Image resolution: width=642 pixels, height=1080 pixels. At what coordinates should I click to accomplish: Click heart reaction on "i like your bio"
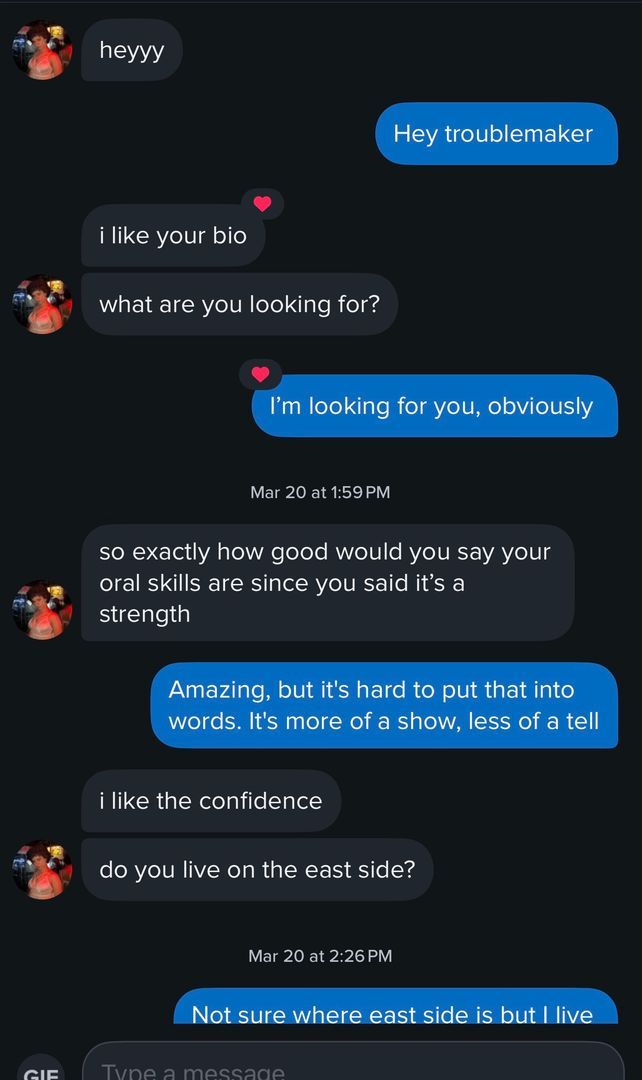[x=262, y=204]
